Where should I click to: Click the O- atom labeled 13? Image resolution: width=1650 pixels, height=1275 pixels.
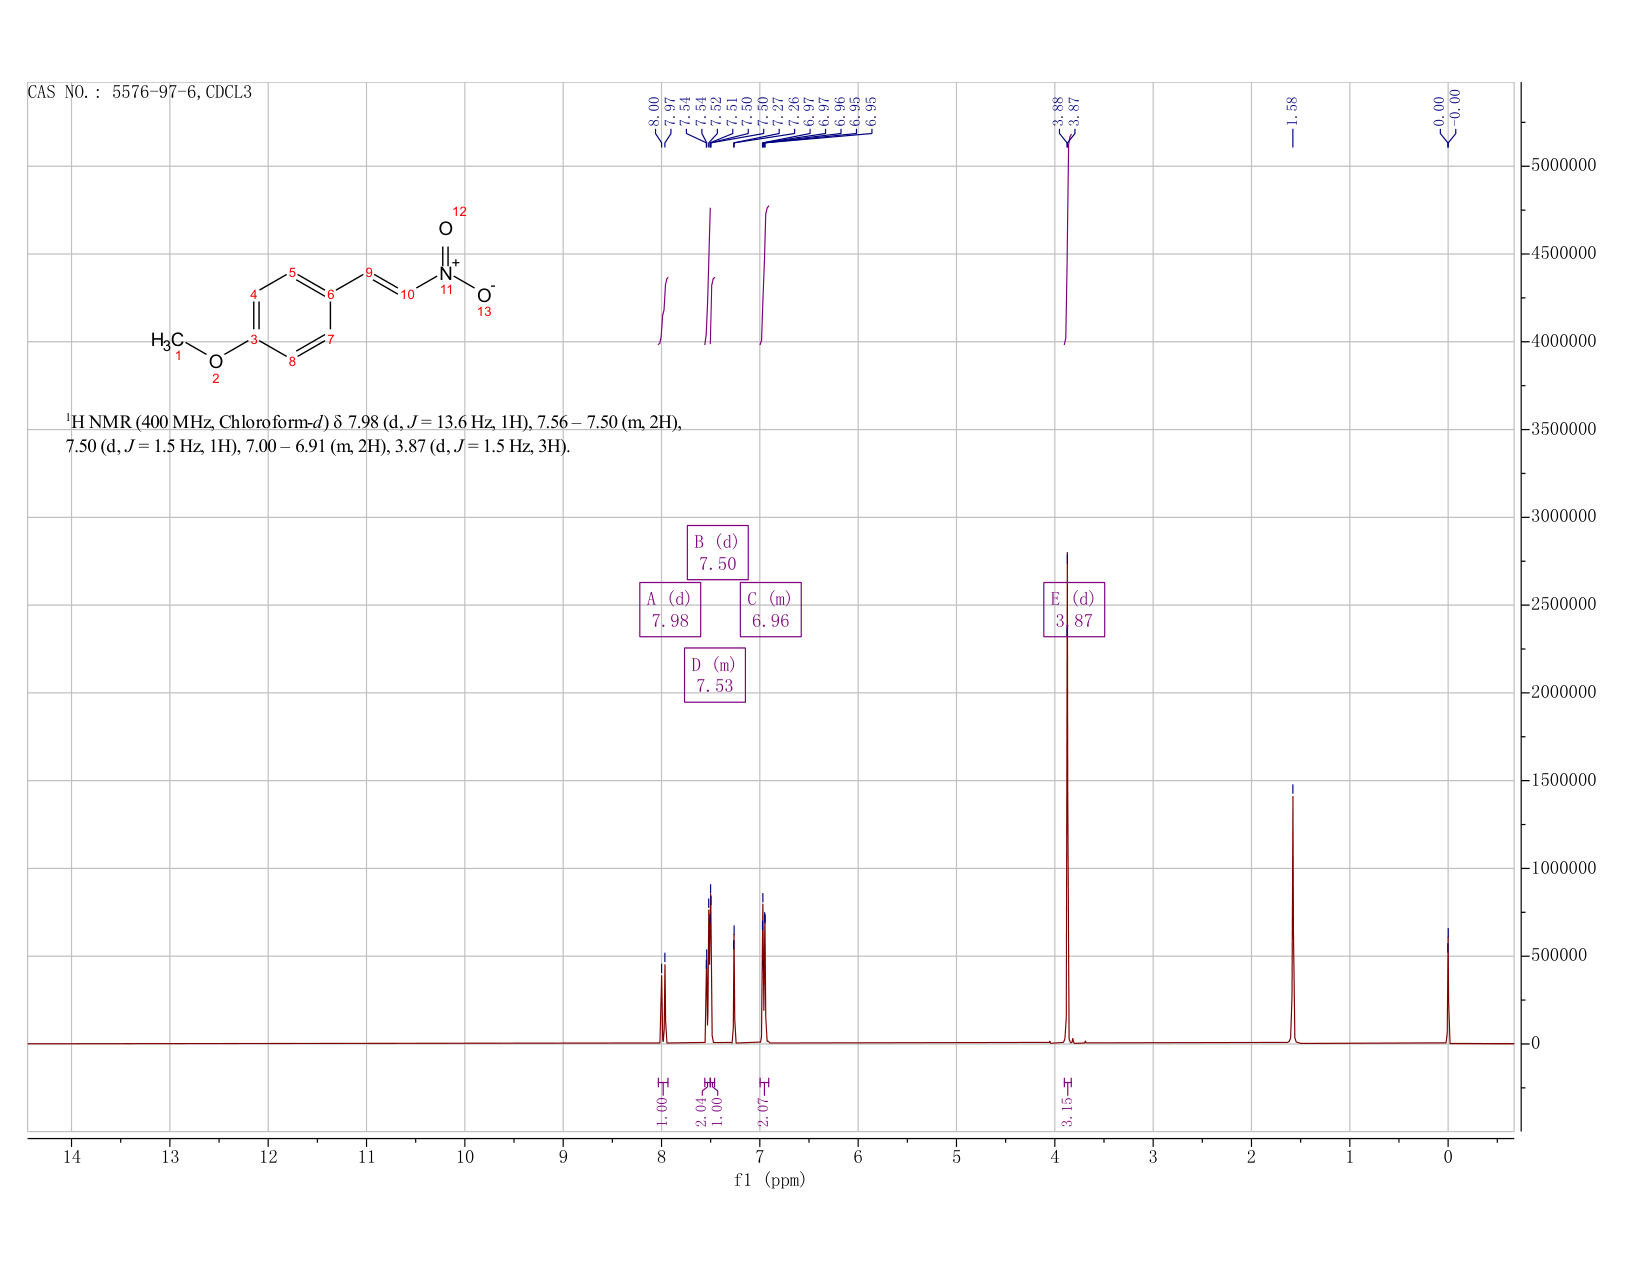pyautogui.click(x=485, y=295)
